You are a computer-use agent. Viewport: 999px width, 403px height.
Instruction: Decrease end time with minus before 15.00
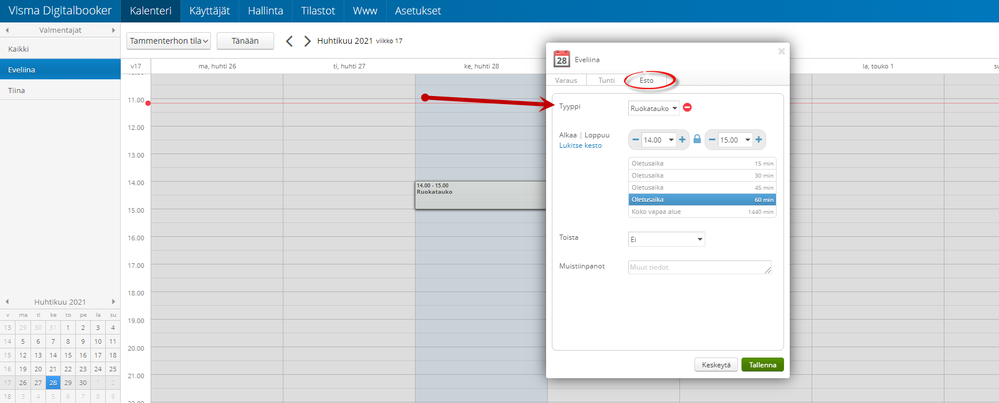712,139
